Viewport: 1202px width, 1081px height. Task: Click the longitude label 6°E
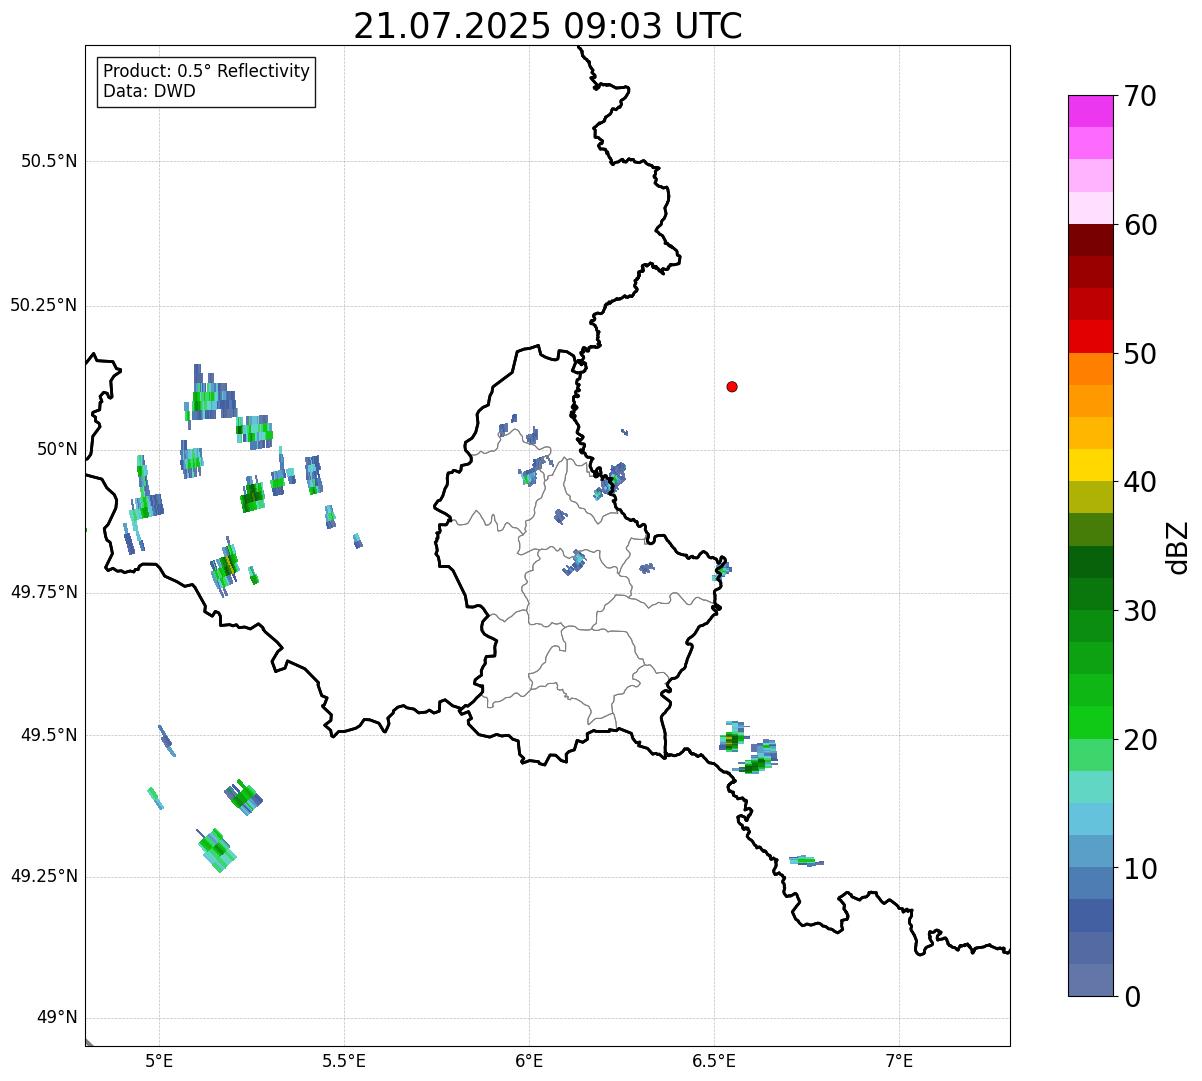pos(529,1060)
